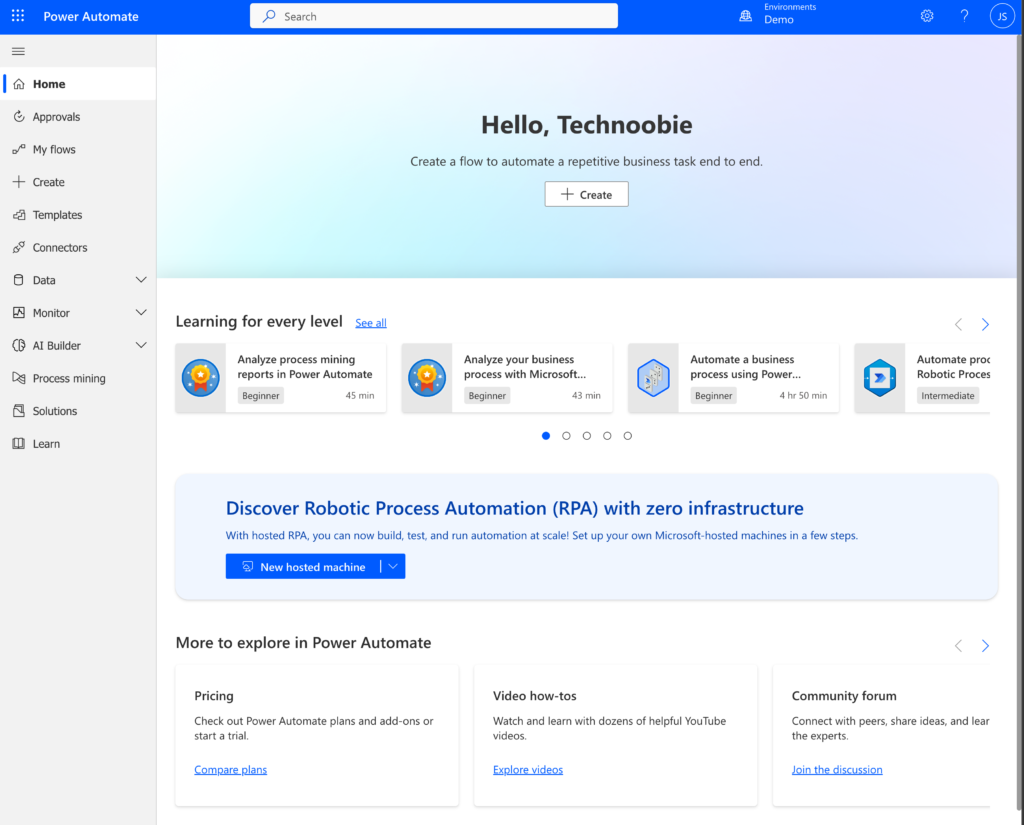The height and width of the screenshot is (825, 1024).
Task: Open the app launcher waffle icon
Action: coord(18,16)
